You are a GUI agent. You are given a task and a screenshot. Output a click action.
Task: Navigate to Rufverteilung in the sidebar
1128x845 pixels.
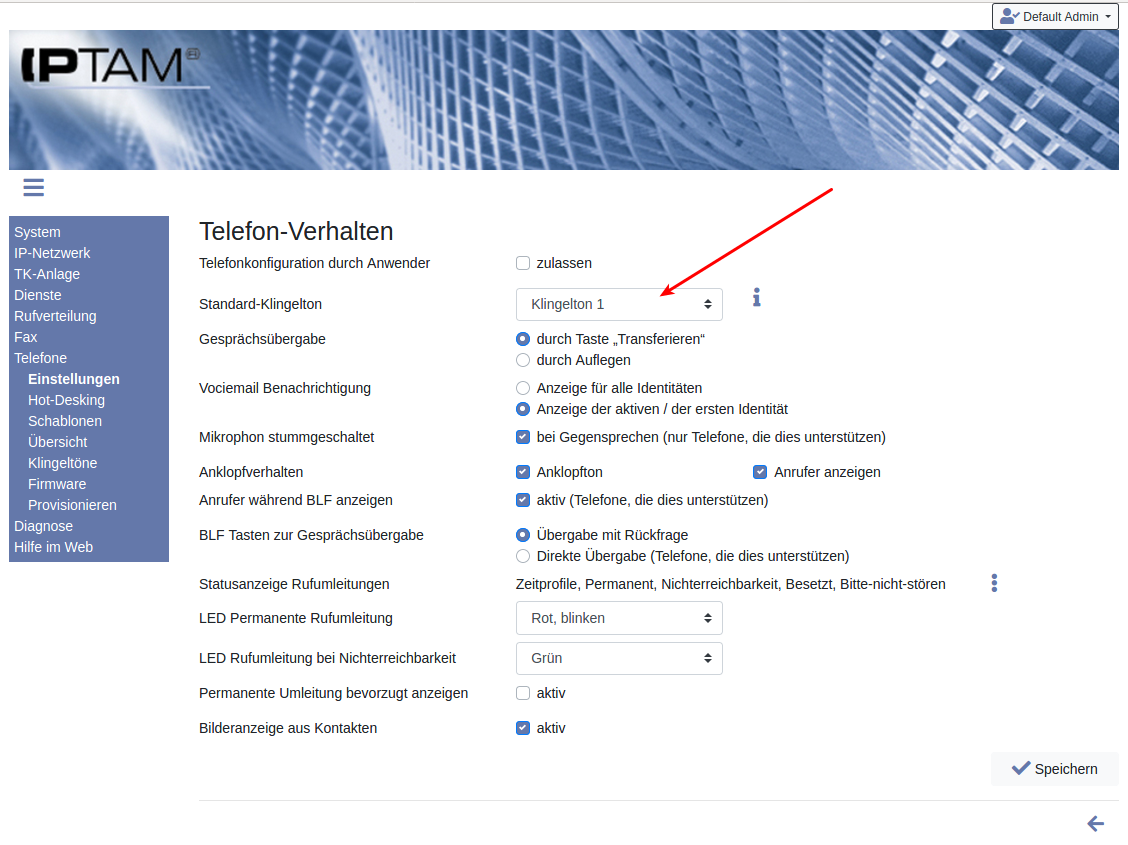55,316
